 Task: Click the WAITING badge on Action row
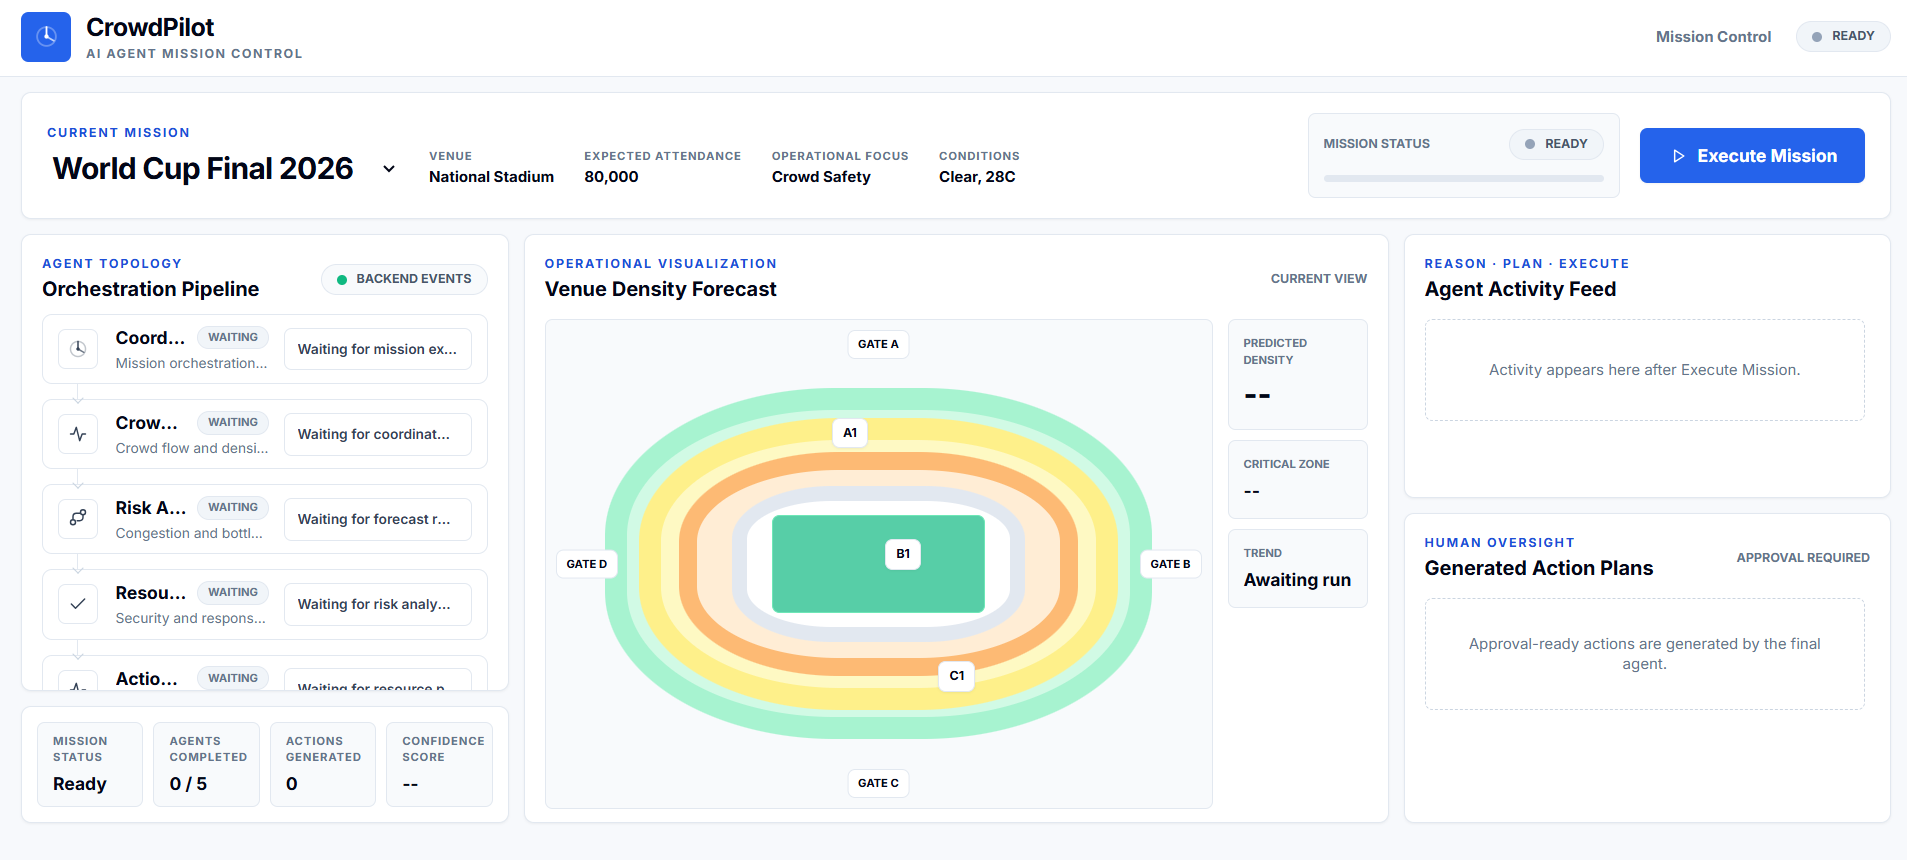[x=233, y=679]
